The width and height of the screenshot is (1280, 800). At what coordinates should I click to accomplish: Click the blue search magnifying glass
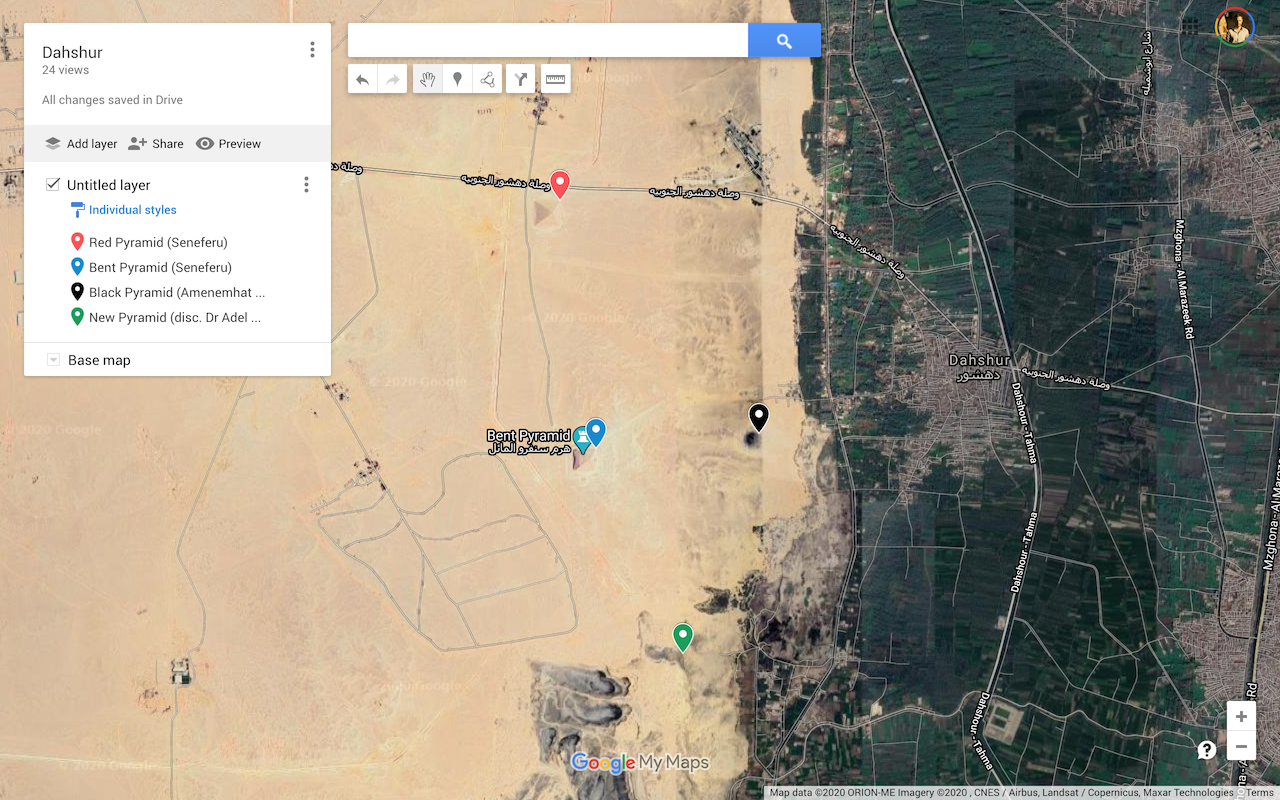point(784,40)
